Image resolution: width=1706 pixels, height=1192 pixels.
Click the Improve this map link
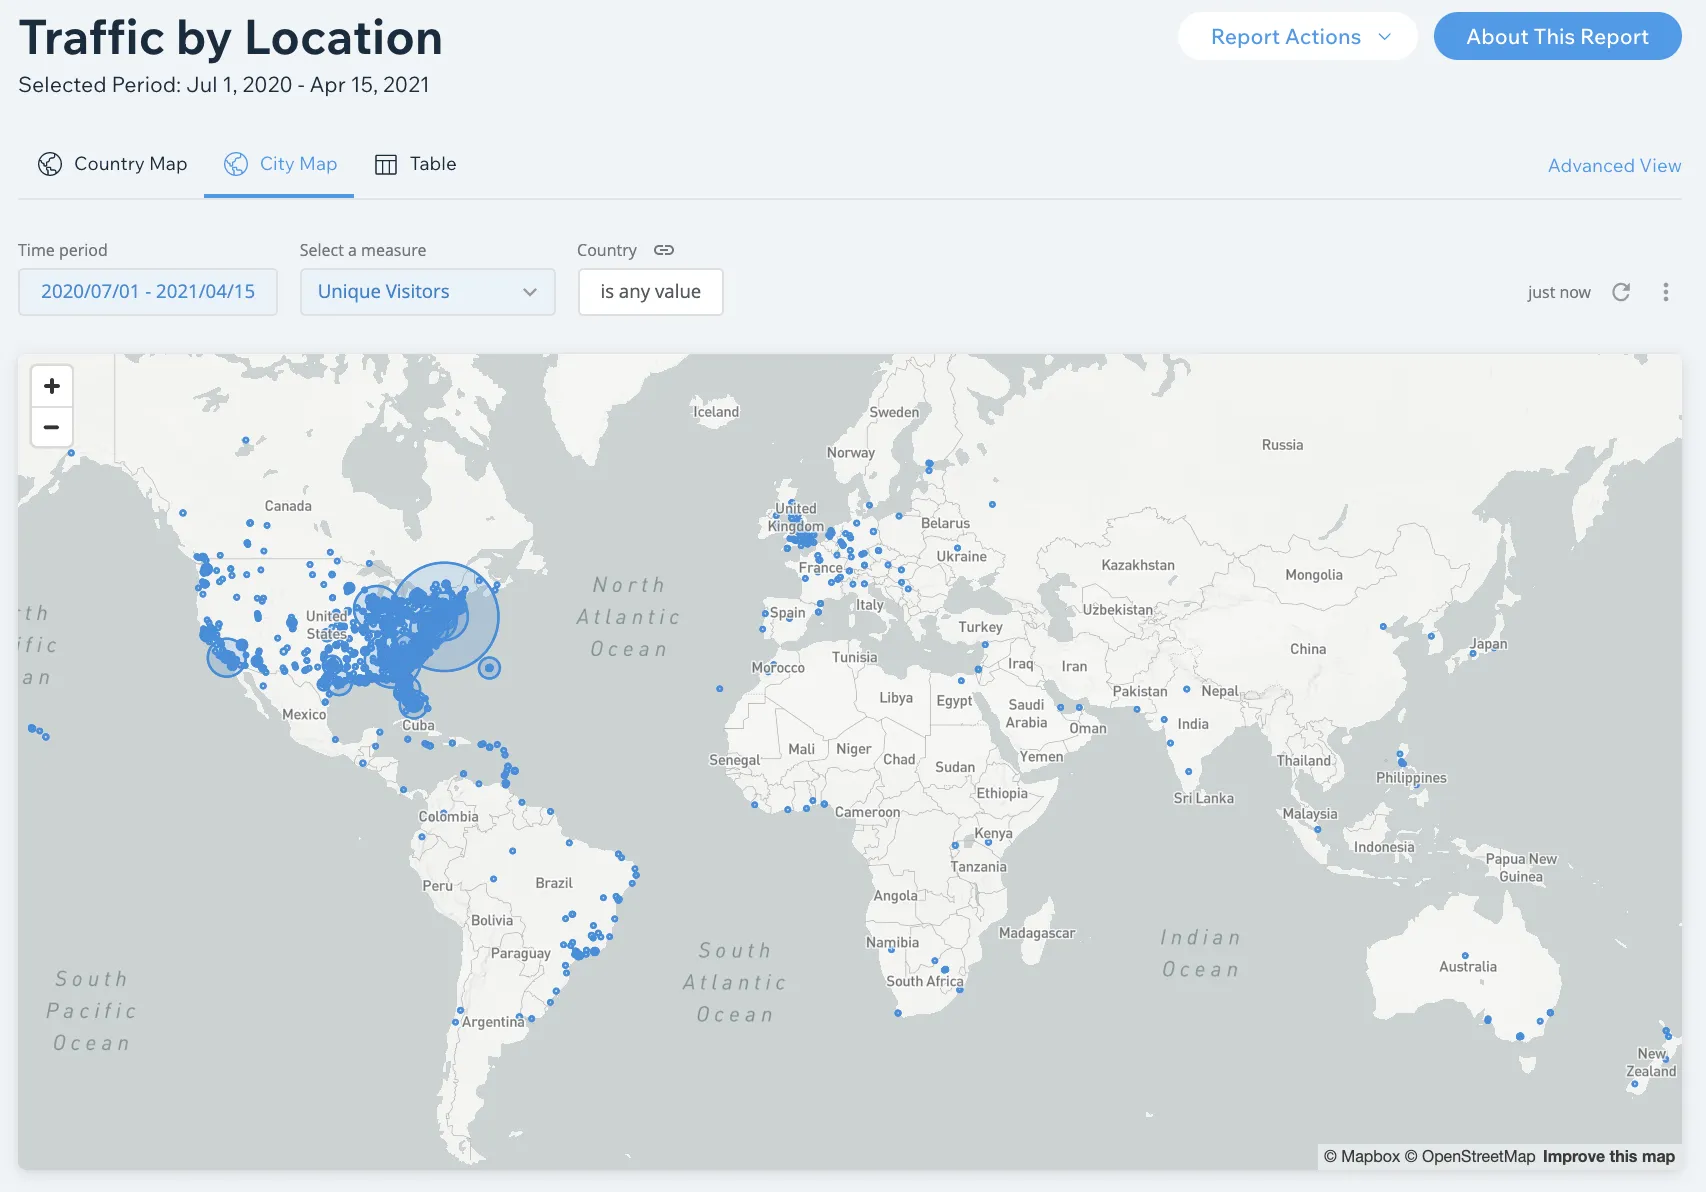click(1608, 1156)
